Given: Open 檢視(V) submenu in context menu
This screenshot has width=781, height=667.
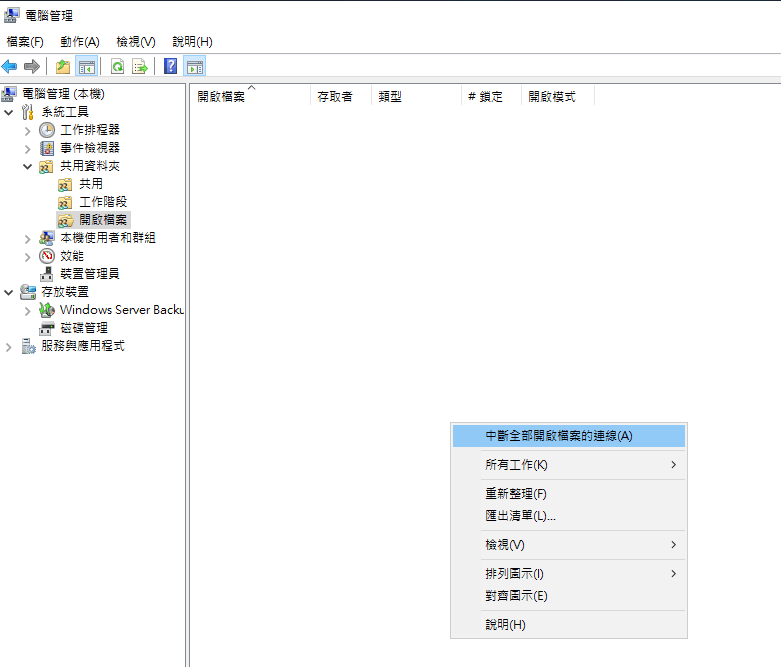Looking at the screenshot, I should [x=569, y=544].
